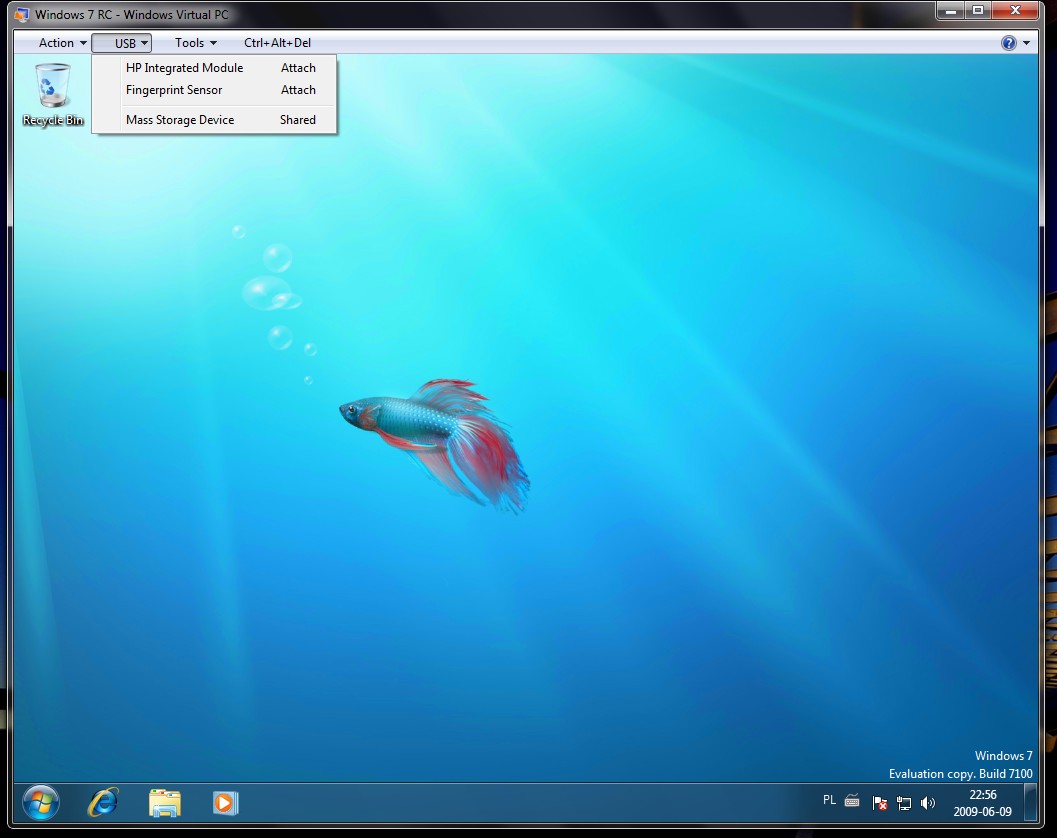Maximize the Windows Virtual PC window
Viewport: 1057px width, 838px height.
click(x=978, y=10)
